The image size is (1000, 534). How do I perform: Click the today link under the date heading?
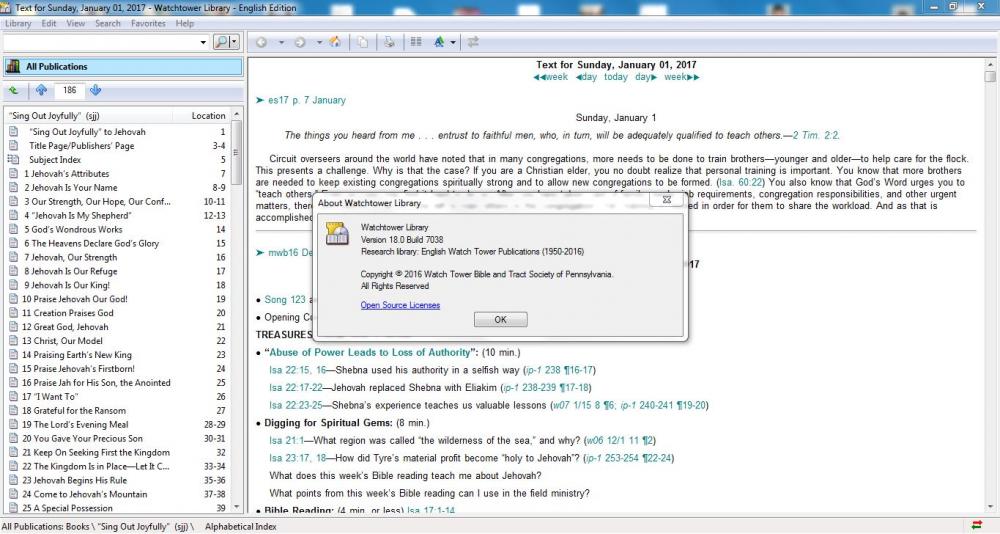[x=616, y=77]
